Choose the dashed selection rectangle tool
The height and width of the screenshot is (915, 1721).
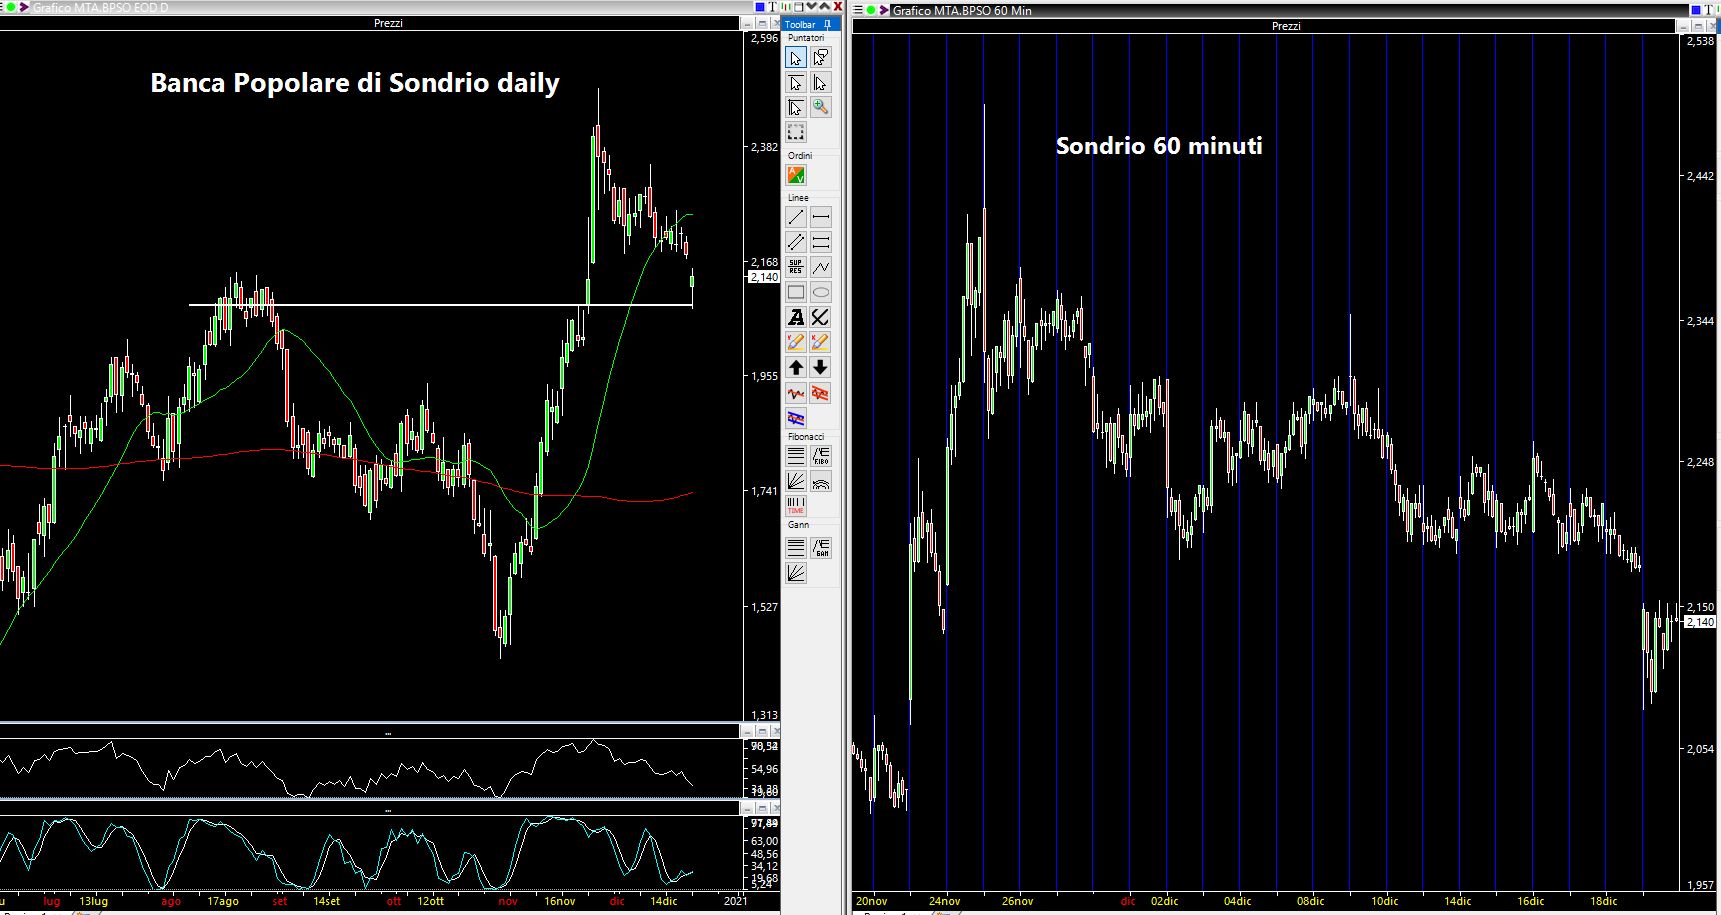(796, 133)
